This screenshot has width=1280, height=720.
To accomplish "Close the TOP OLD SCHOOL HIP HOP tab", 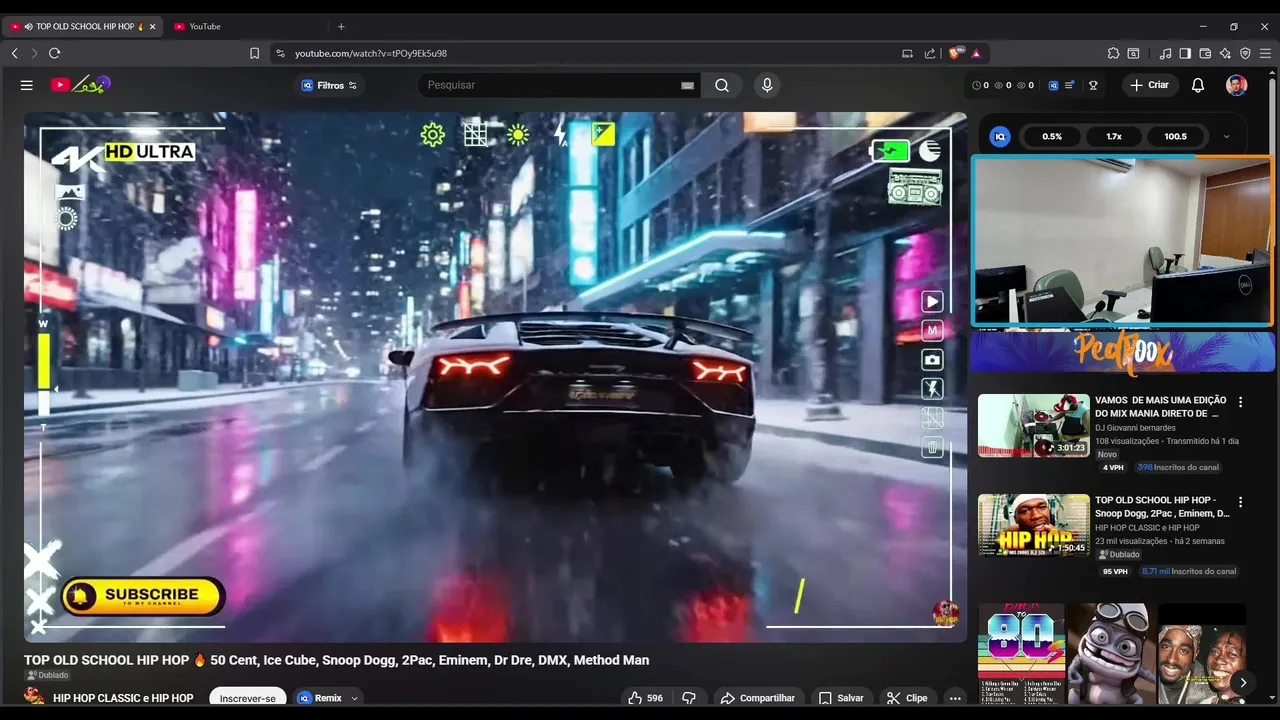I will click(153, 26).
